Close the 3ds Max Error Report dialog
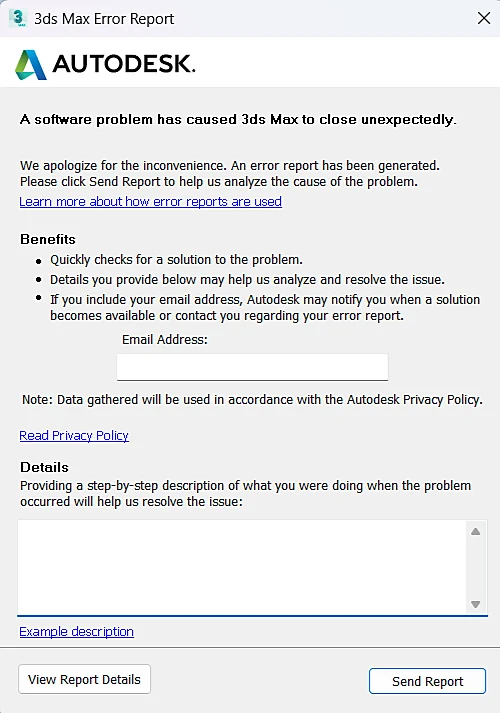The image size is (500, 713). (484, 18)
